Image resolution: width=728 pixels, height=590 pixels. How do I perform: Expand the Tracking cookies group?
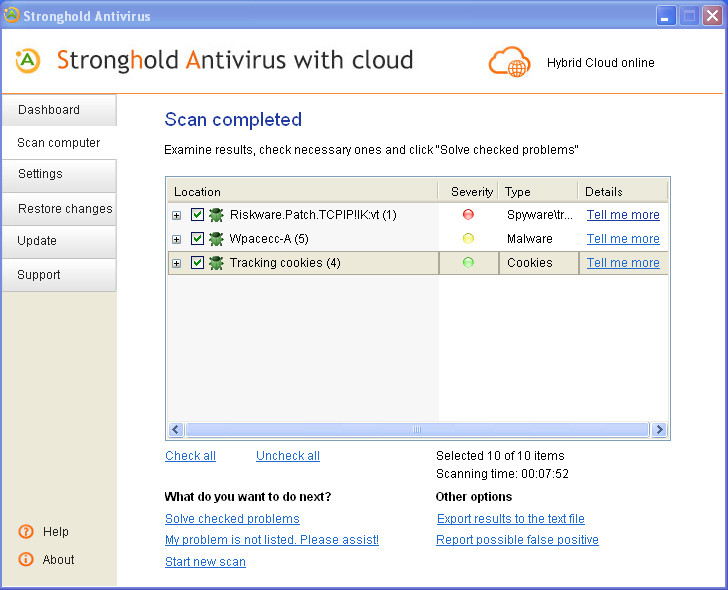click(x=176, y=264)
